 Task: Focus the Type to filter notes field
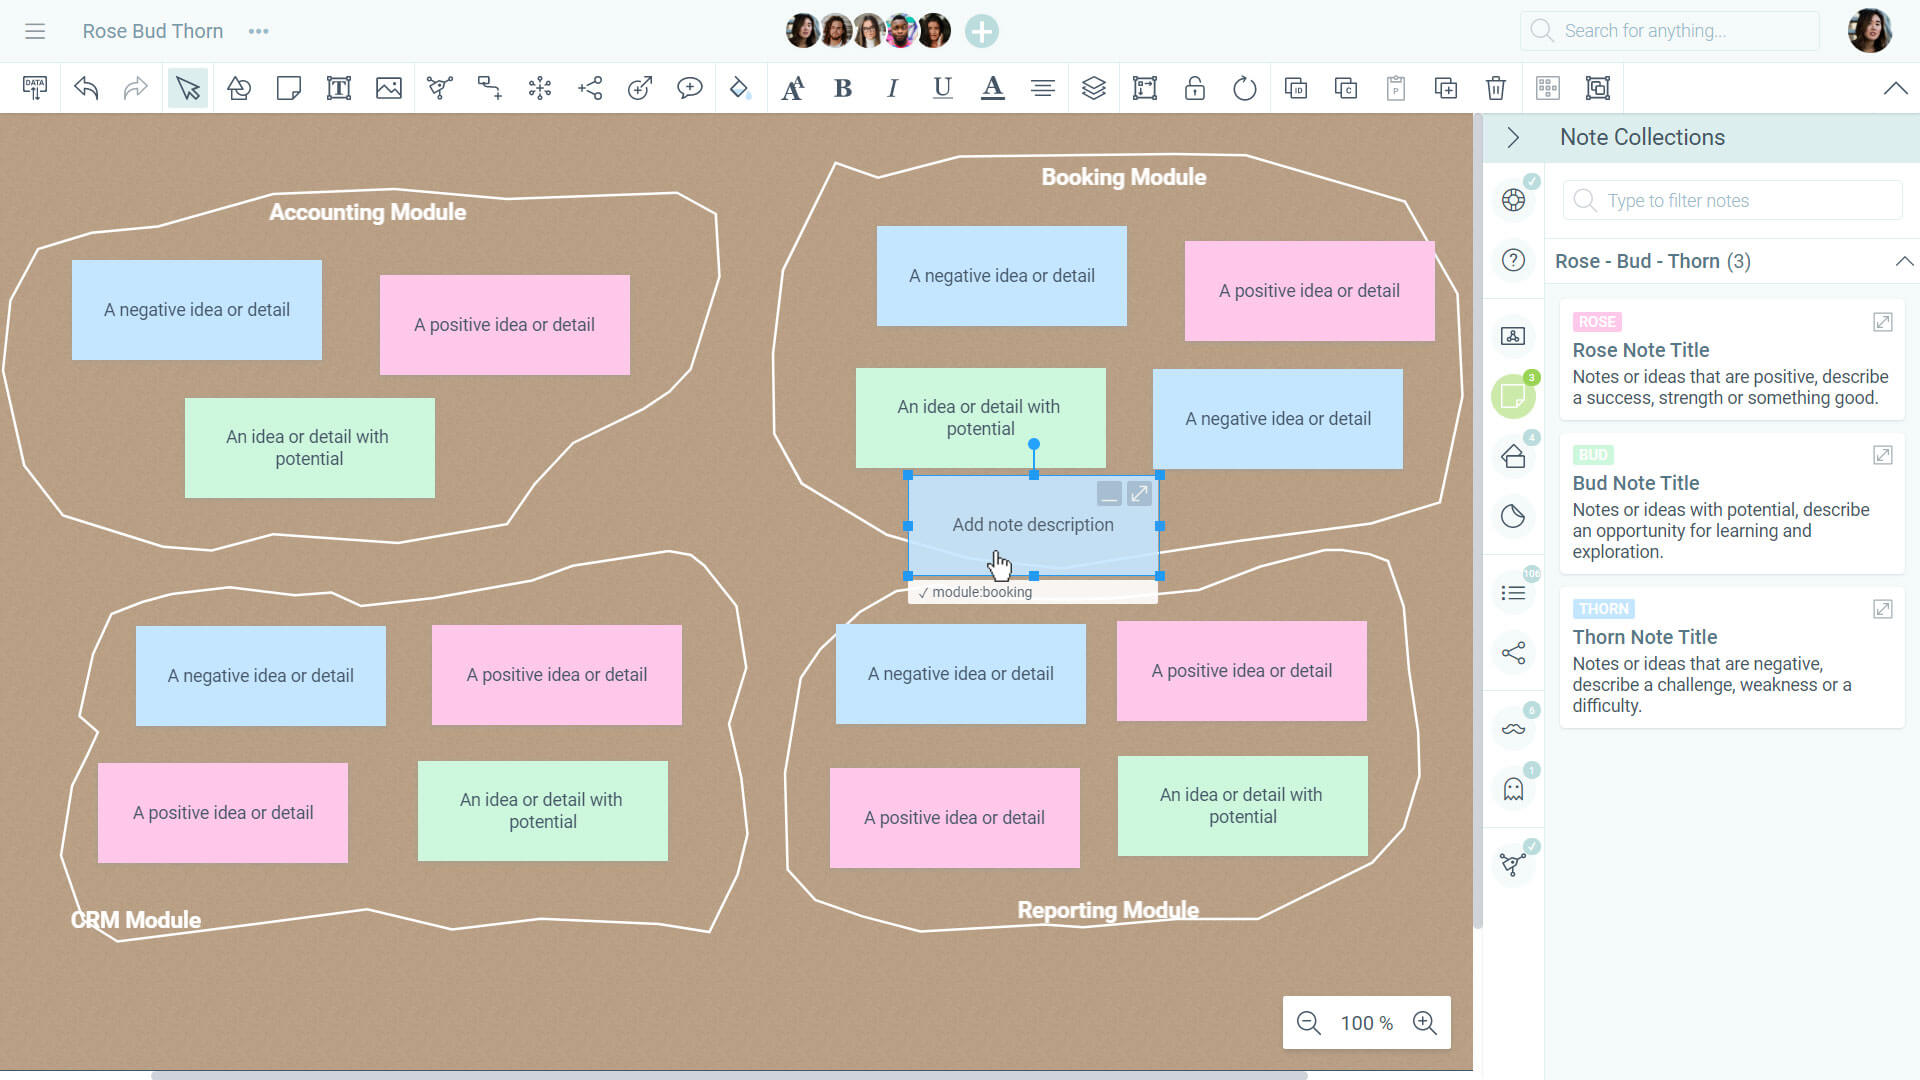1732,200
